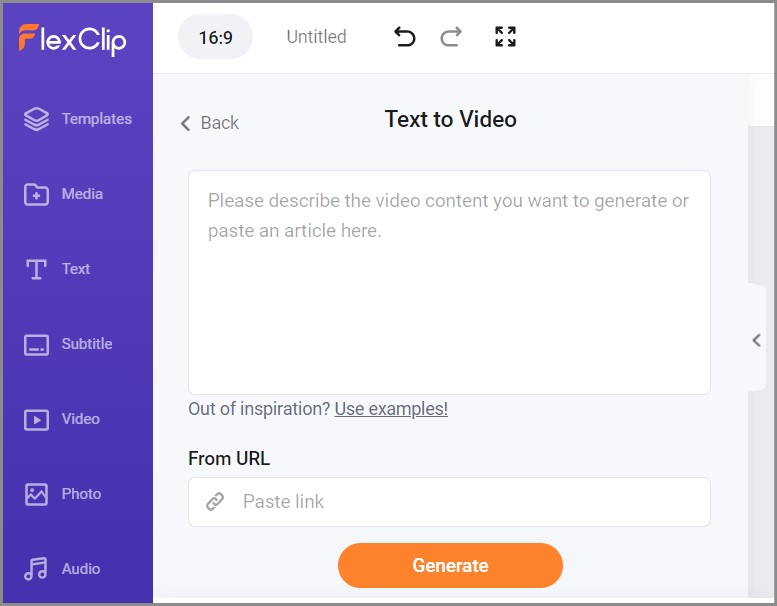The width and height of the screenshot is (777, 606).
Task: Click the Use examples! link
Action: (x=391, y=409)
